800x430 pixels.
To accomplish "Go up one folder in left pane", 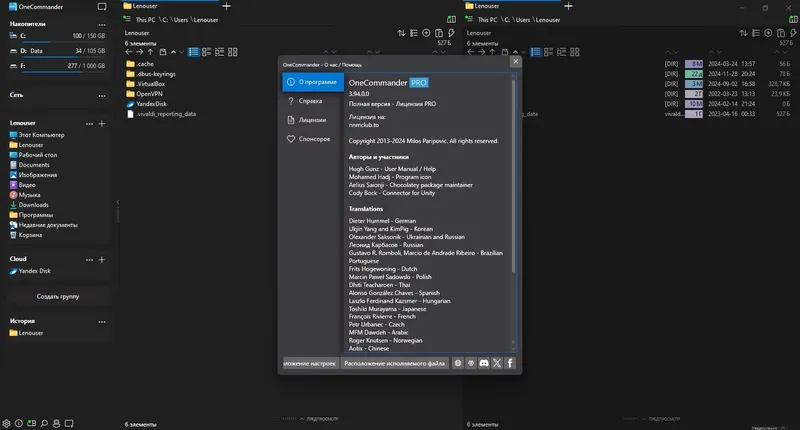I will [x=151, y=52].
